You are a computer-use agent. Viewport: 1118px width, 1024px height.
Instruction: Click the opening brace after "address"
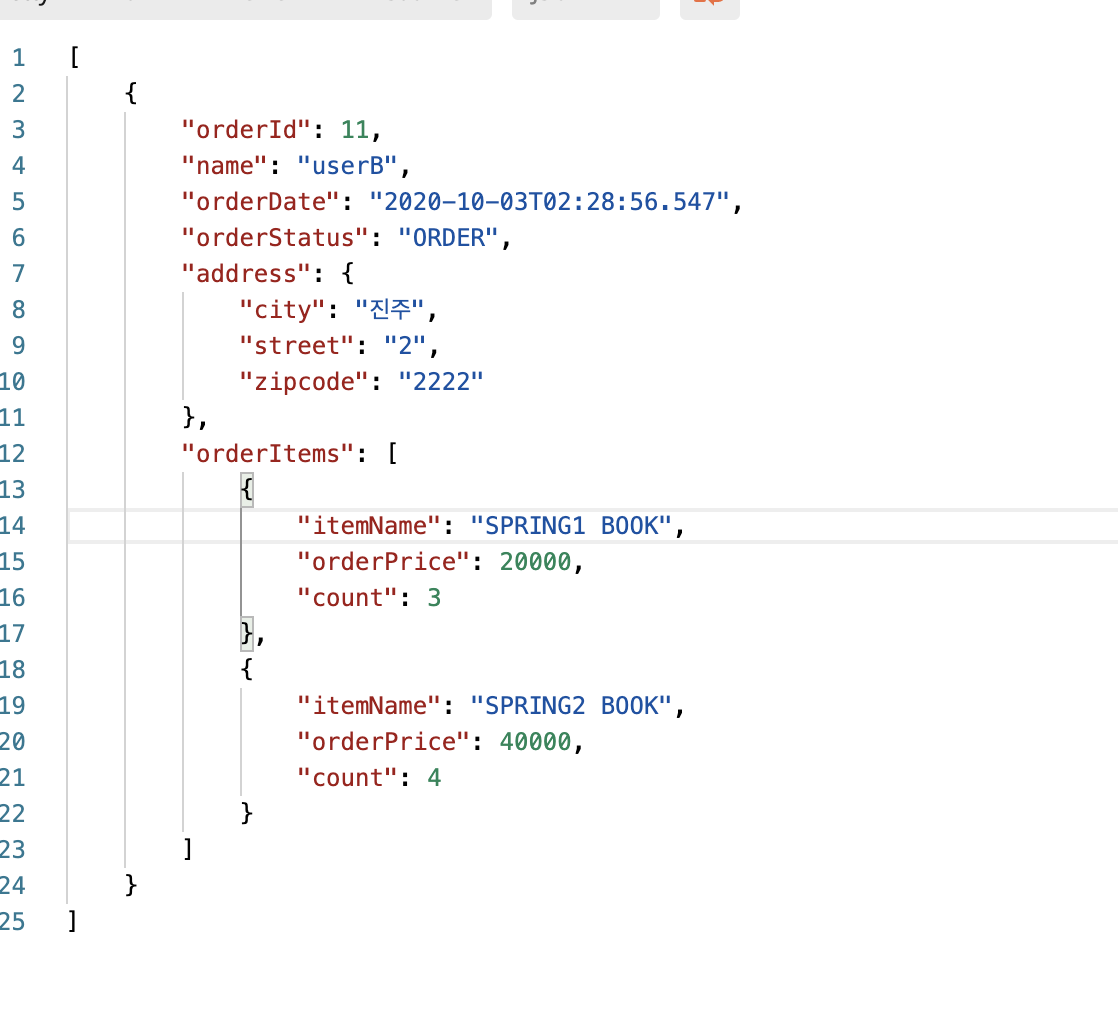347,274
